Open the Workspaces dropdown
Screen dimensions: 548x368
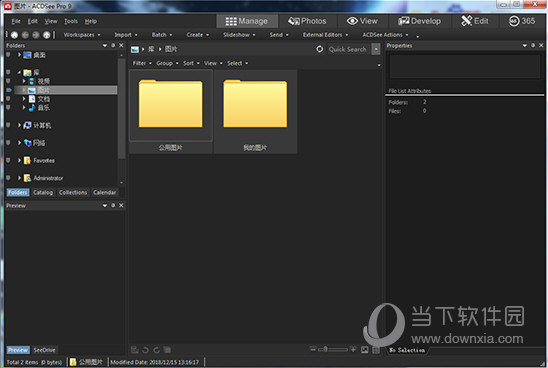click(x=82, y=35)
